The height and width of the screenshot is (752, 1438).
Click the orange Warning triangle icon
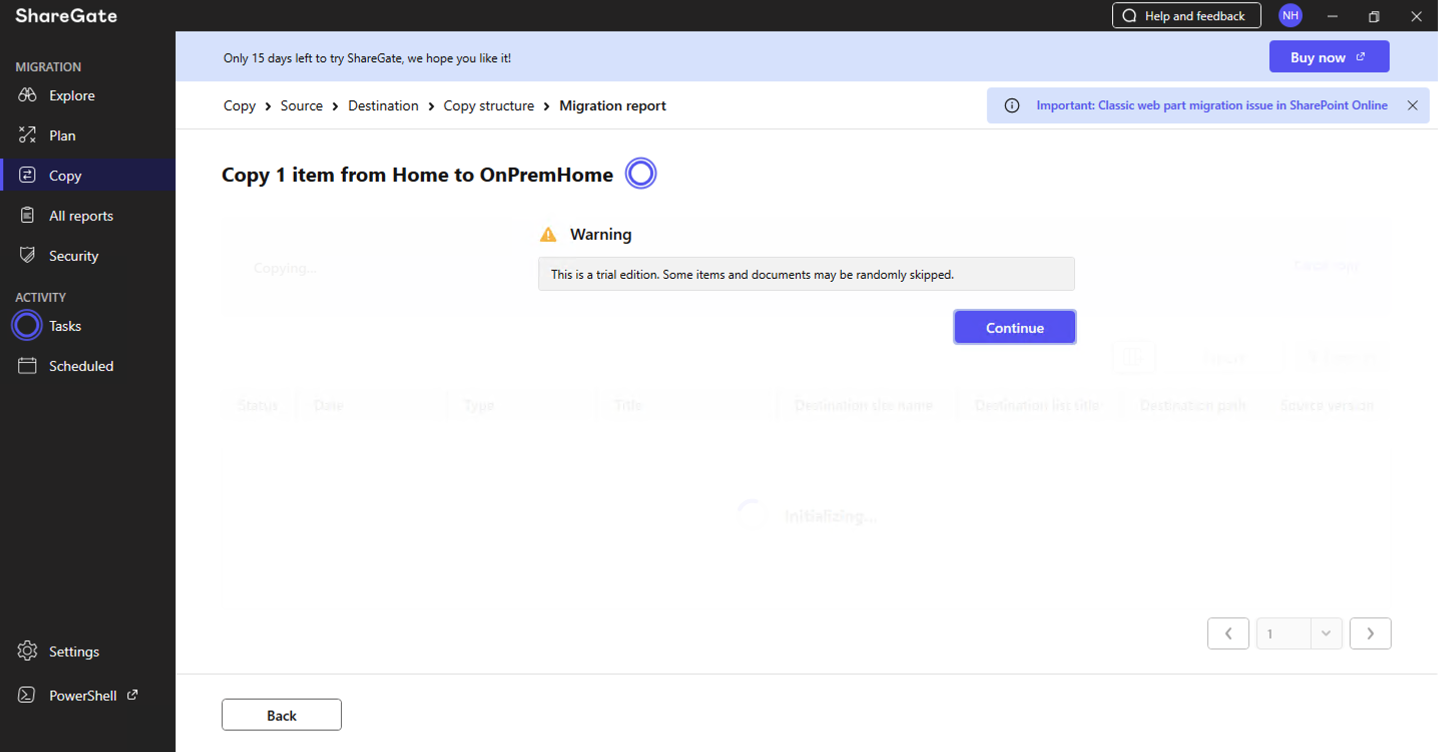548,235
